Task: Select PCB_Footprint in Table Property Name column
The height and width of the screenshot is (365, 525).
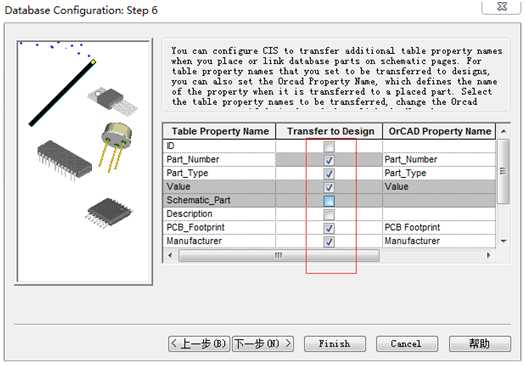Action: pyautogui.click(x=219, y=228)
